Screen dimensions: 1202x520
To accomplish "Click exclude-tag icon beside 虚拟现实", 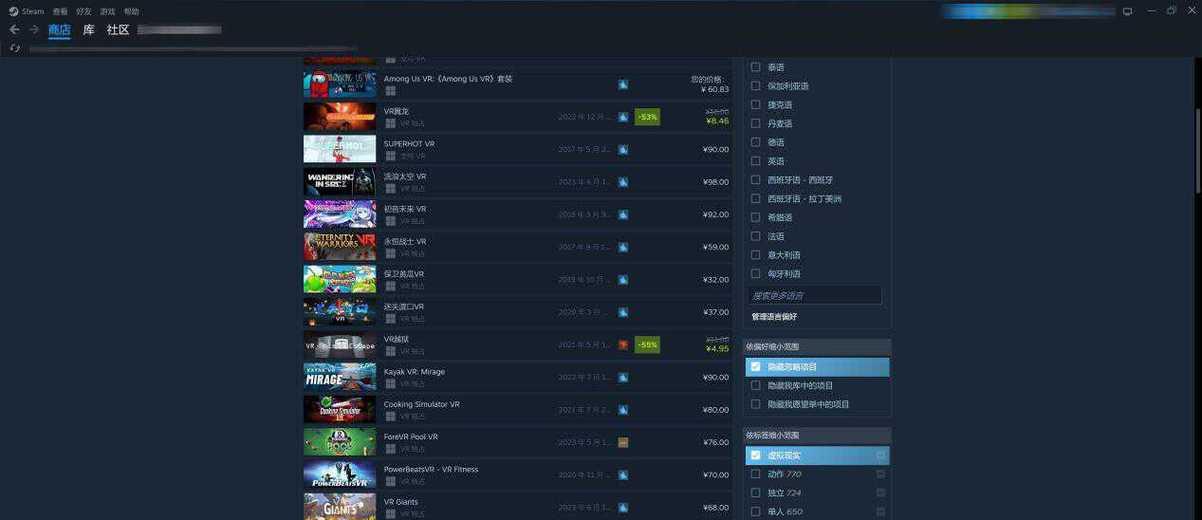I will (x=880, y=455).
